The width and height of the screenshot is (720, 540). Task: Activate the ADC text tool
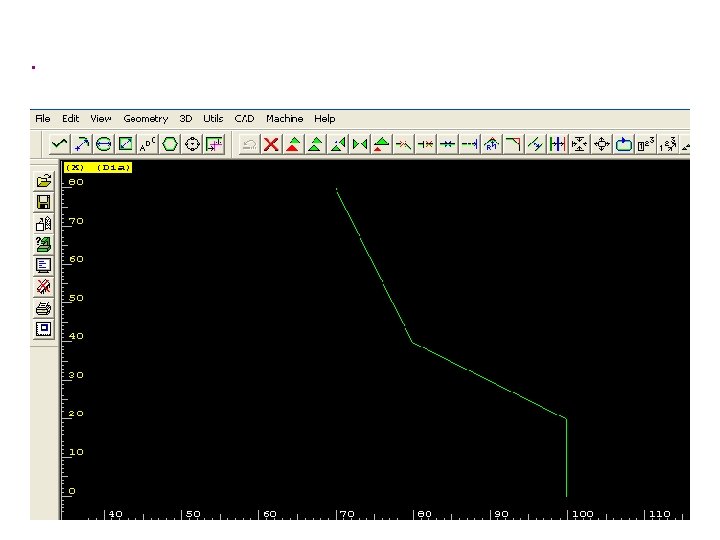[148, 145]
